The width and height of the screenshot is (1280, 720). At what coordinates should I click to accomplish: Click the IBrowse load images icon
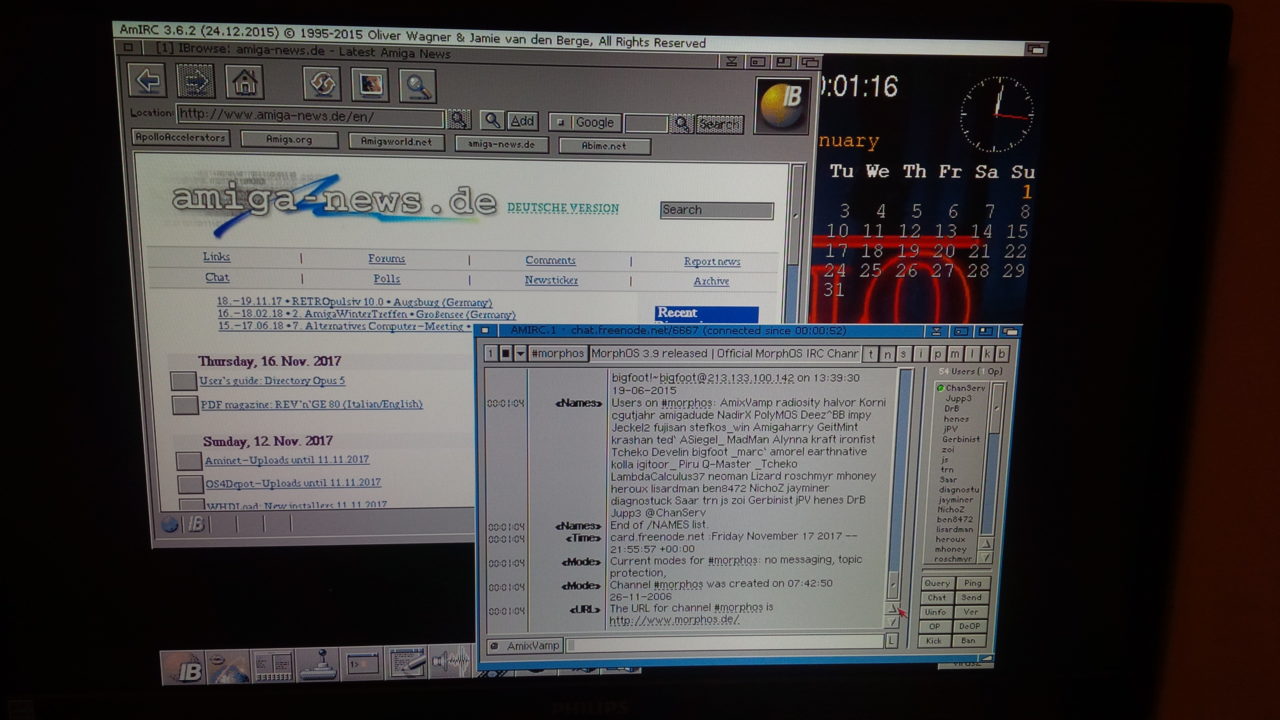coord(370,83)
